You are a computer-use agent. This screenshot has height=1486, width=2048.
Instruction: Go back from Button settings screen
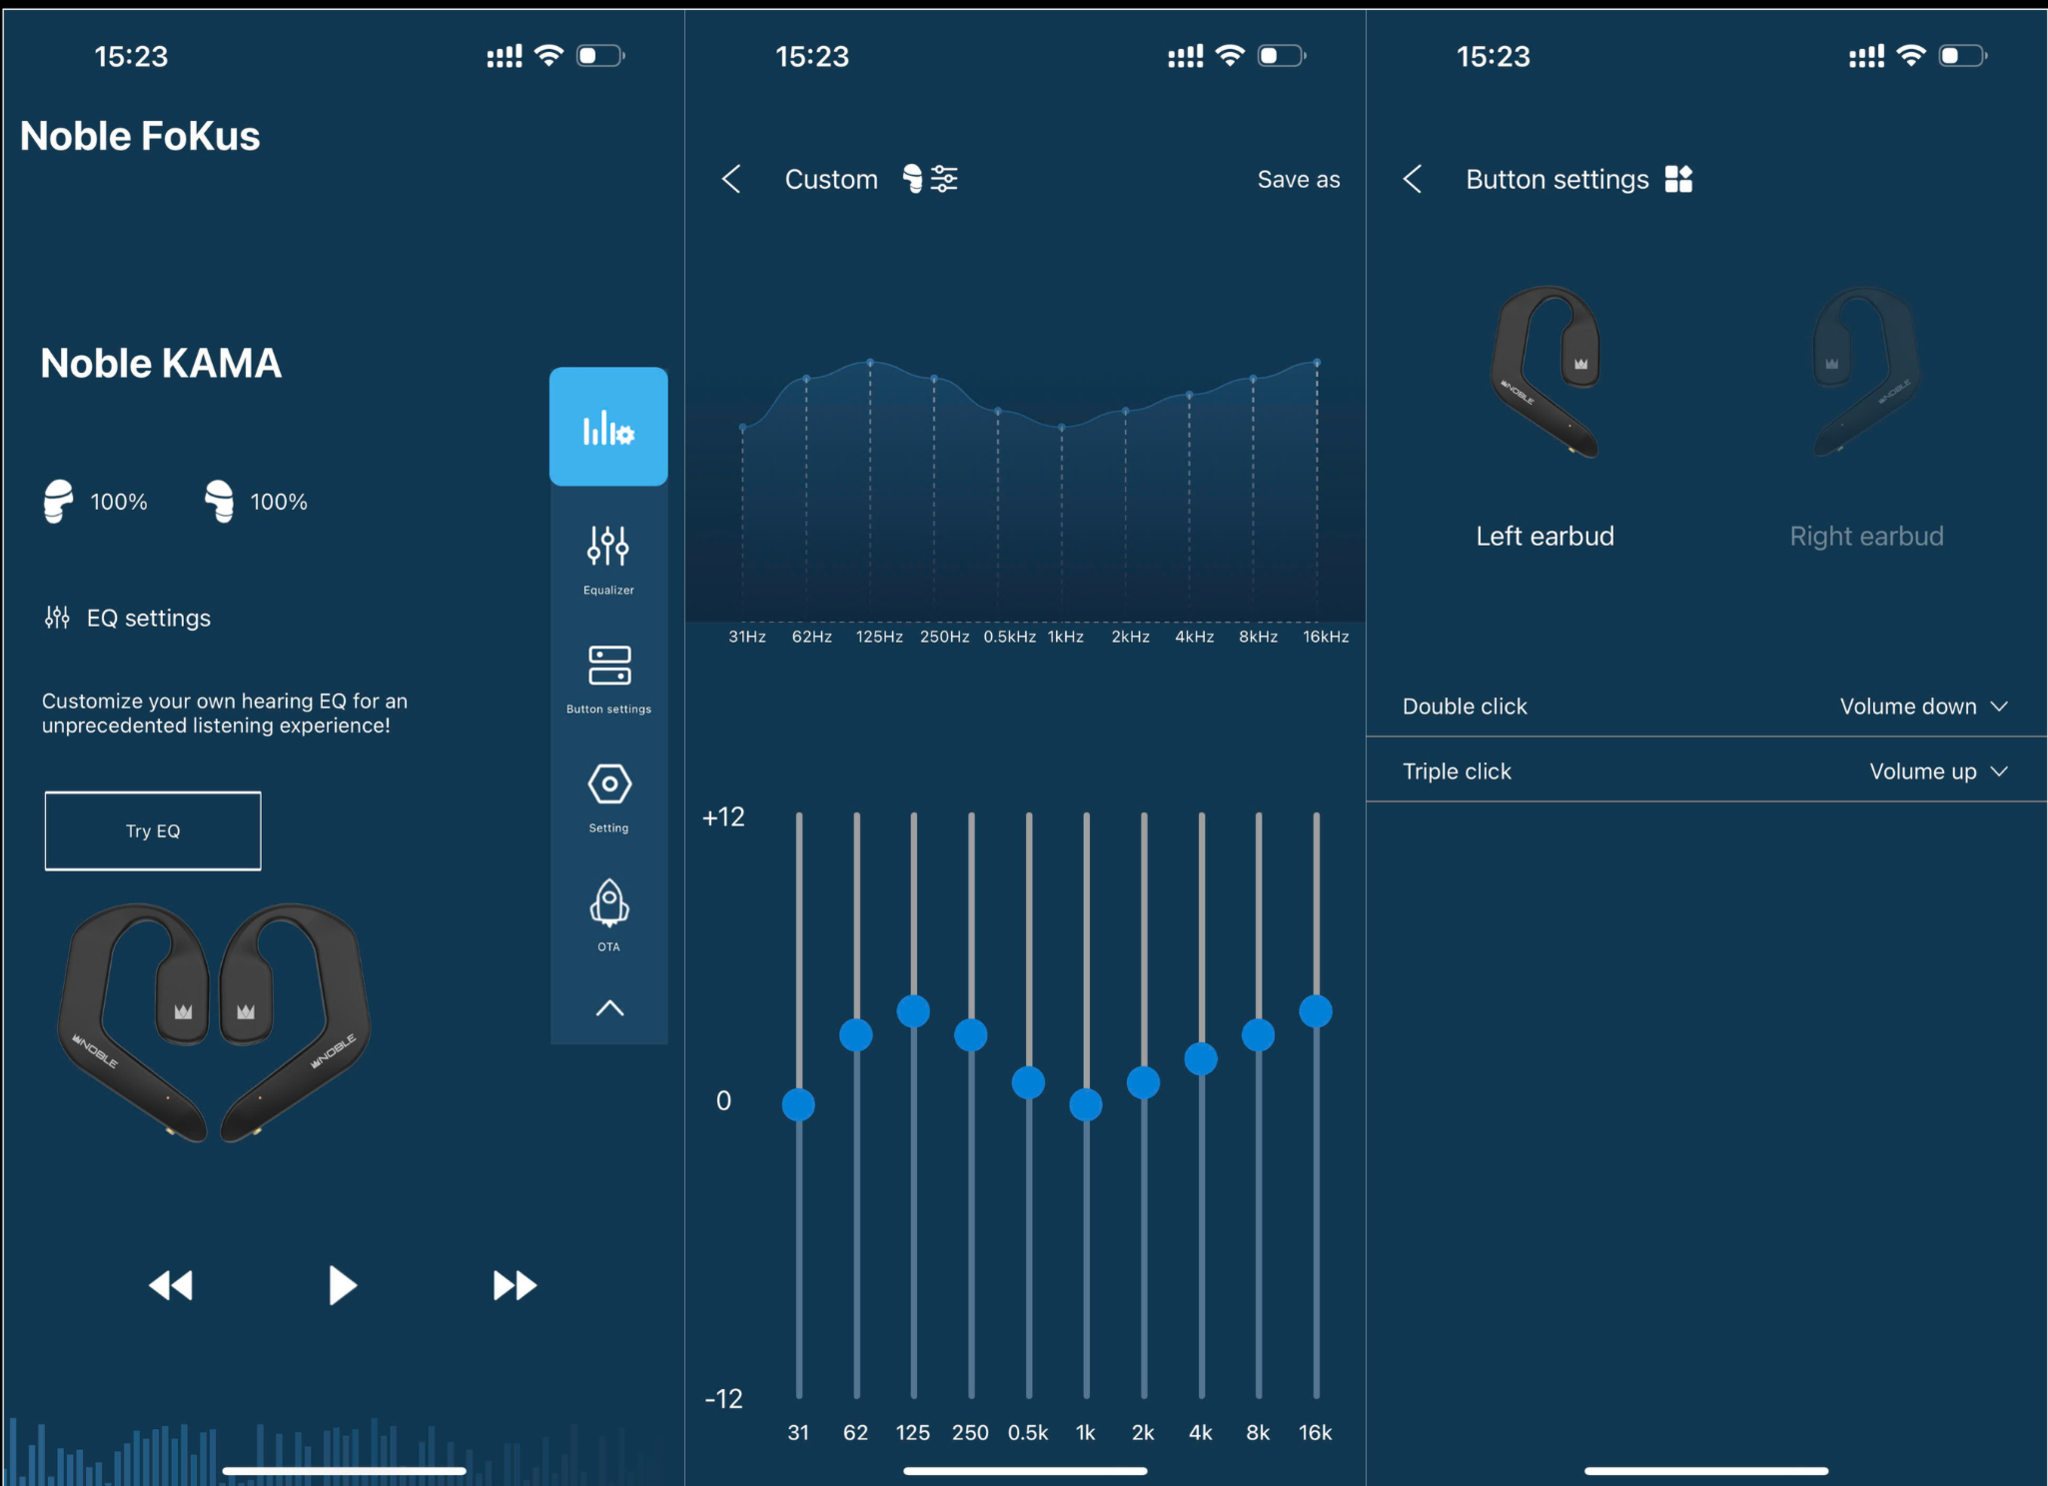tap(1413, 179)
